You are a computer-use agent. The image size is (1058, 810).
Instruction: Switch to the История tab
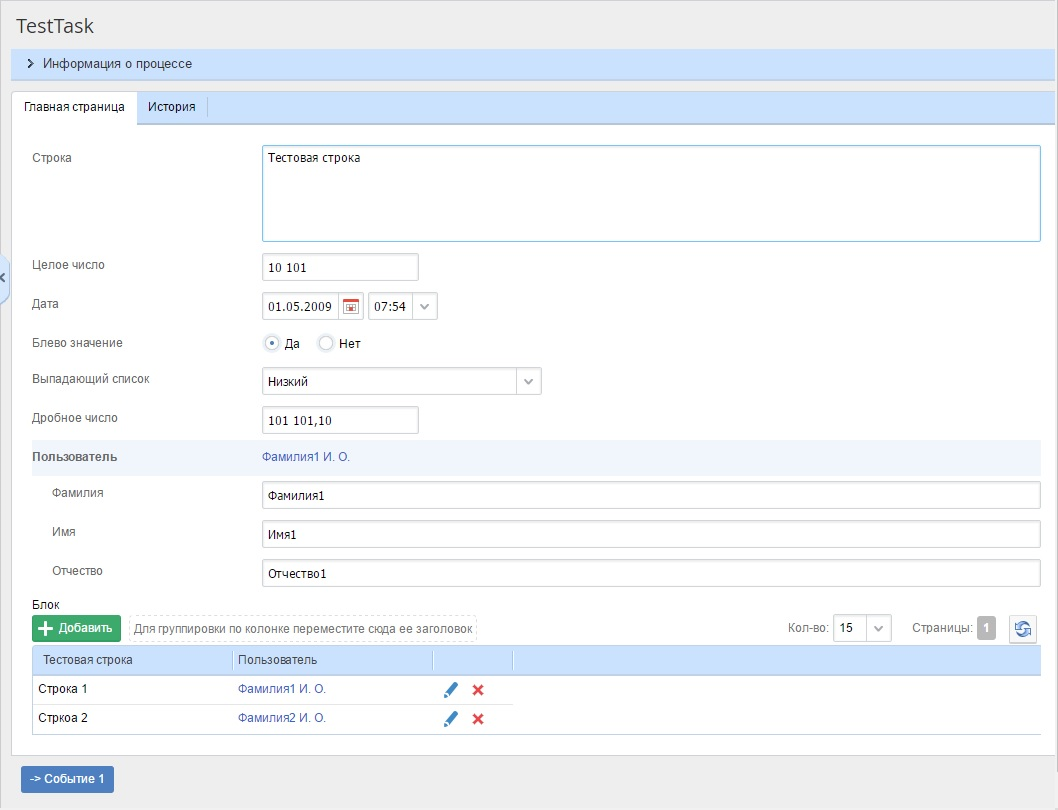[x=172, y=107]
